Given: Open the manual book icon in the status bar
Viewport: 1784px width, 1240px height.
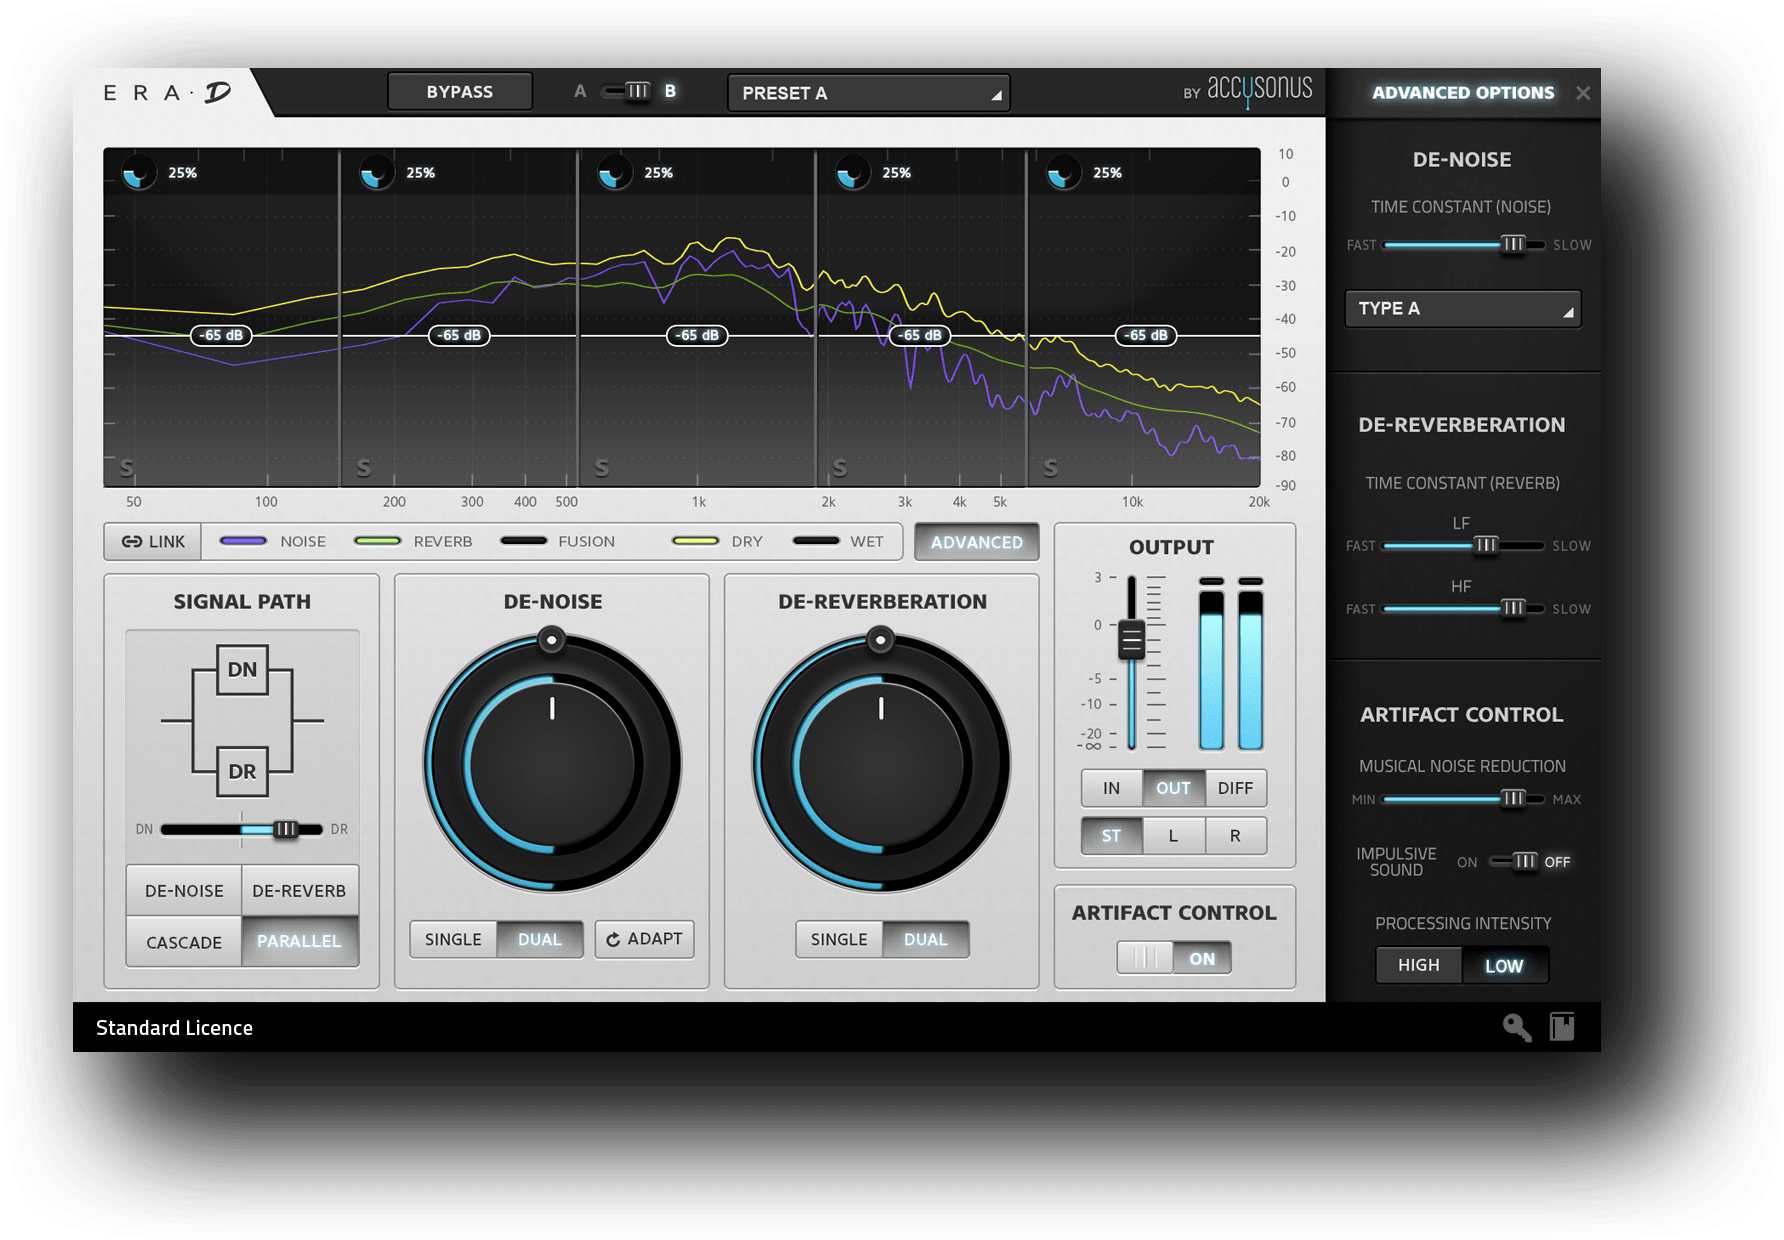Looking at the screenshot, I should 1562,1027.
